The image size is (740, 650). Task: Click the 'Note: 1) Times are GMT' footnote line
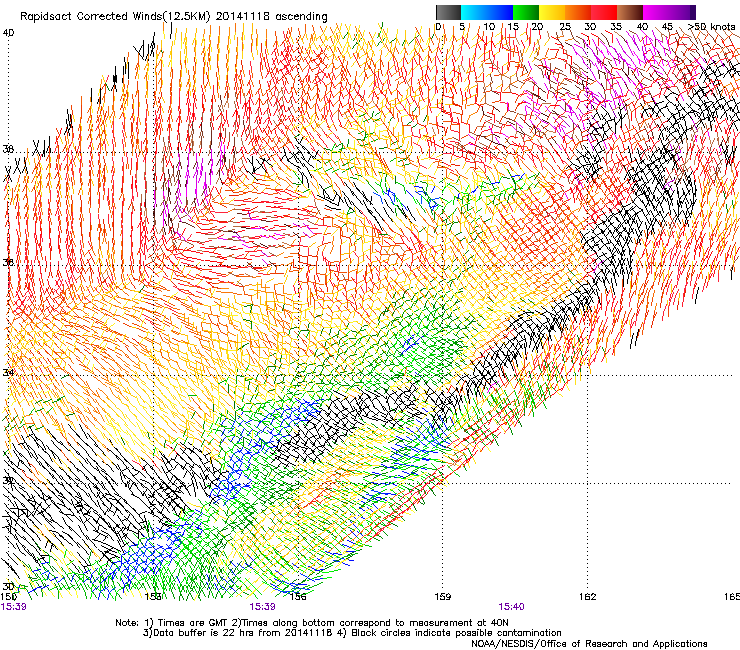(311, 623)
